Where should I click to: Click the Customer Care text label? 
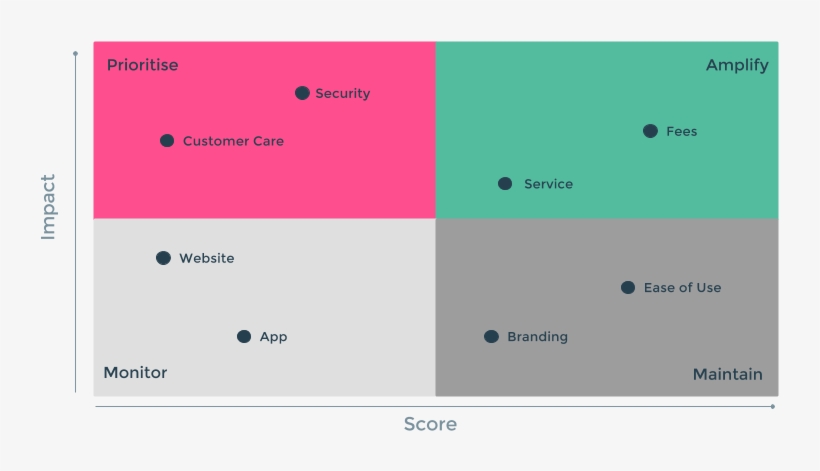[233, 142]
